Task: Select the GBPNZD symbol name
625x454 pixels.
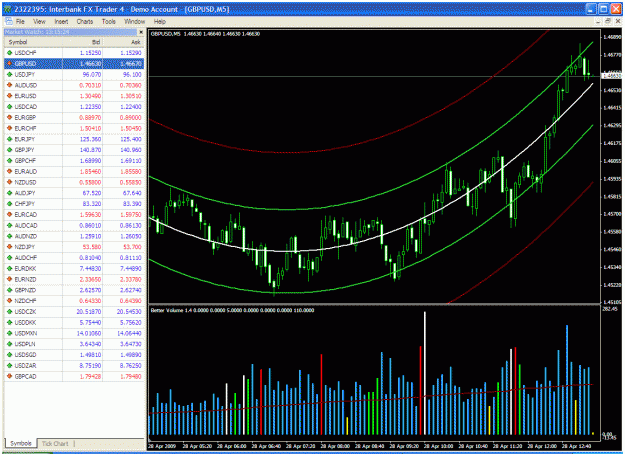Action: pyautogui.click(x=25, y=290)
